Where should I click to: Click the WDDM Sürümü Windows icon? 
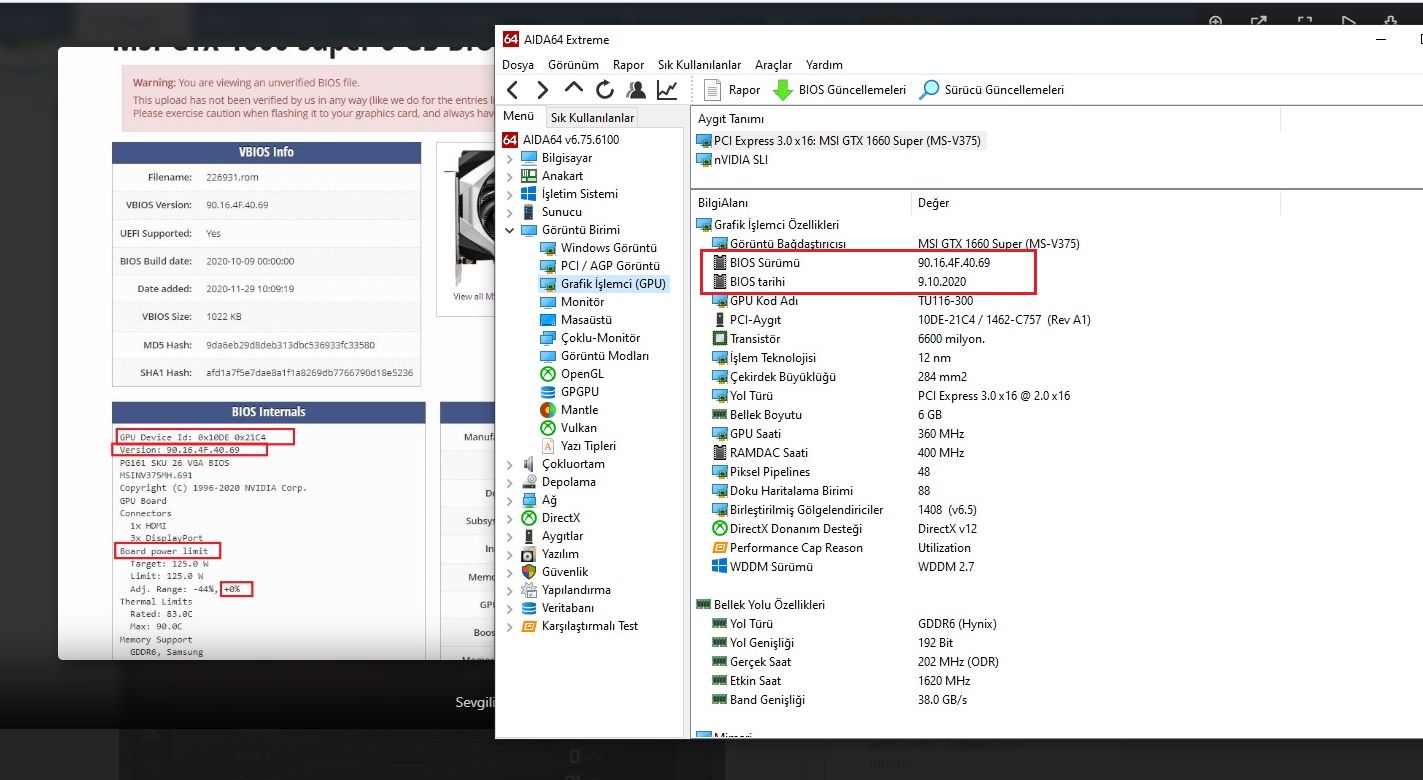(719, 567)
